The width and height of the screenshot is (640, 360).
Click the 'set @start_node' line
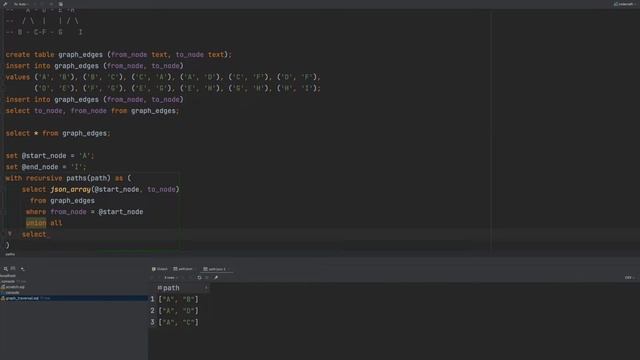click(x=50, y=156)
